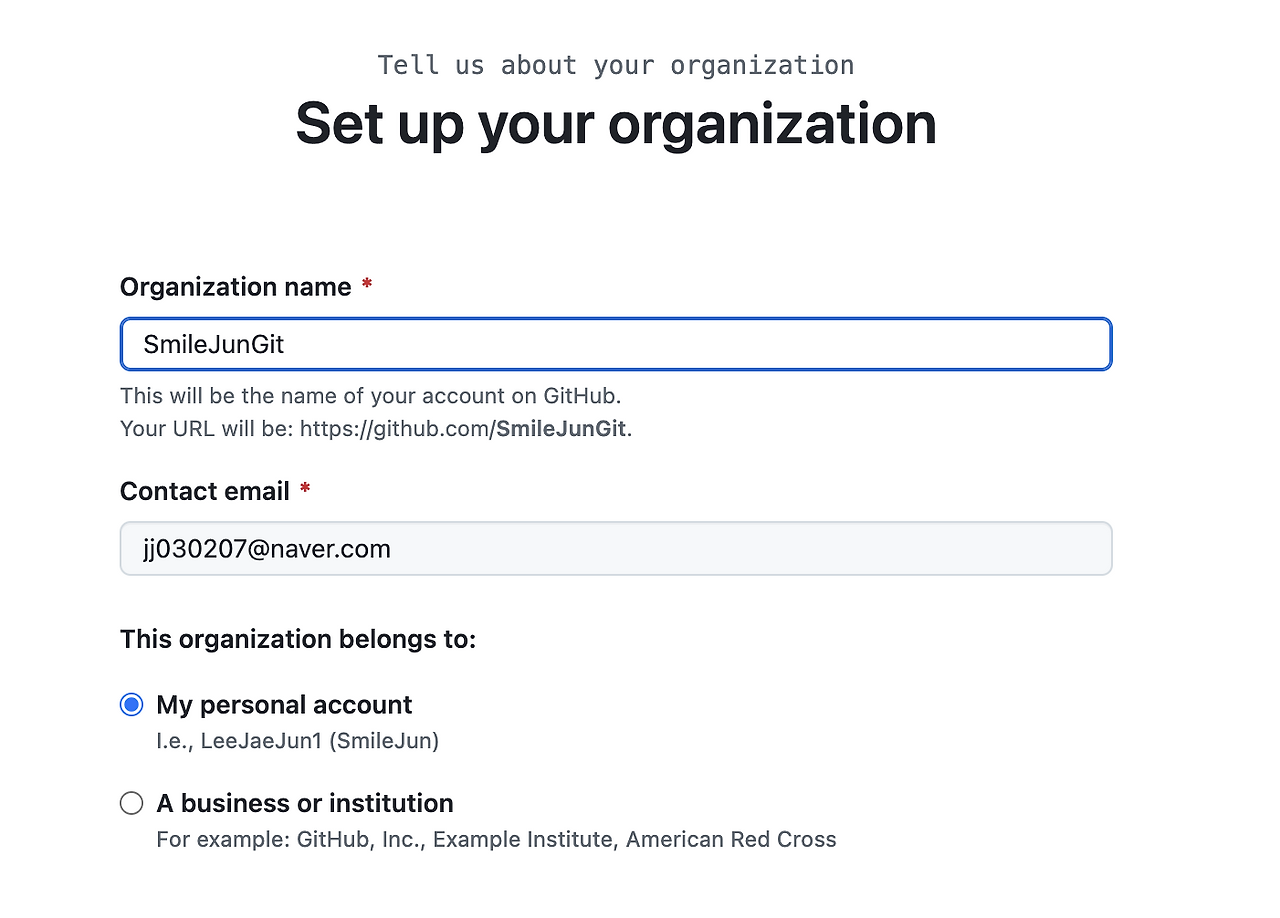The height and width of the screenshot is (918, 1280).
Task: Click the American Red Cross example text
Action: [x=731, y=839]
